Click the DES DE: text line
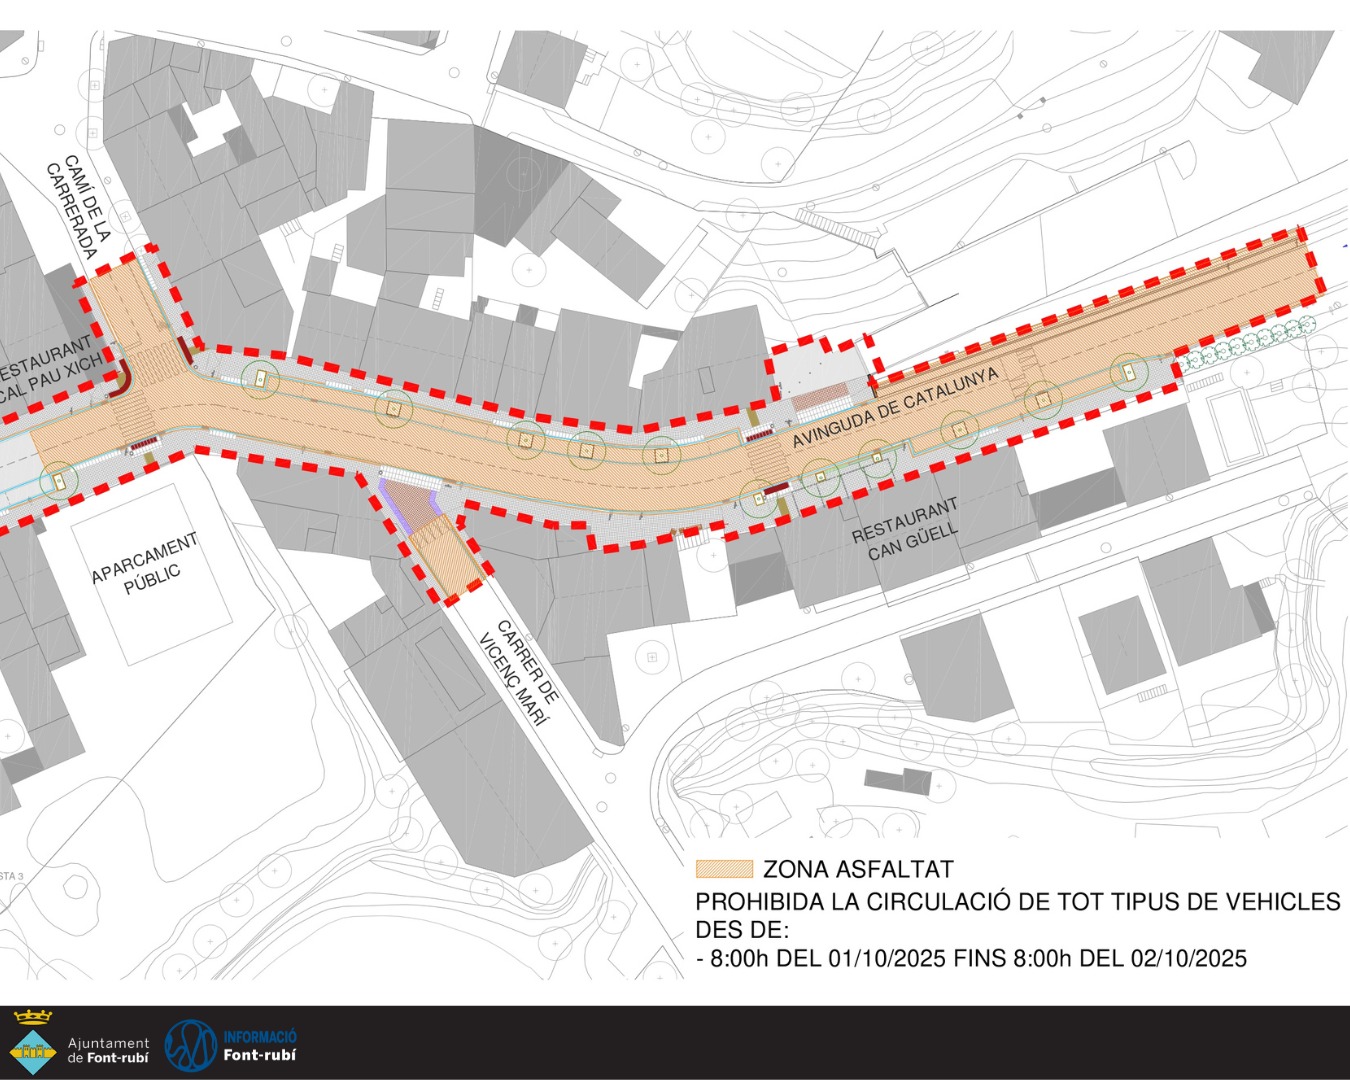 [x=742, y=930]
